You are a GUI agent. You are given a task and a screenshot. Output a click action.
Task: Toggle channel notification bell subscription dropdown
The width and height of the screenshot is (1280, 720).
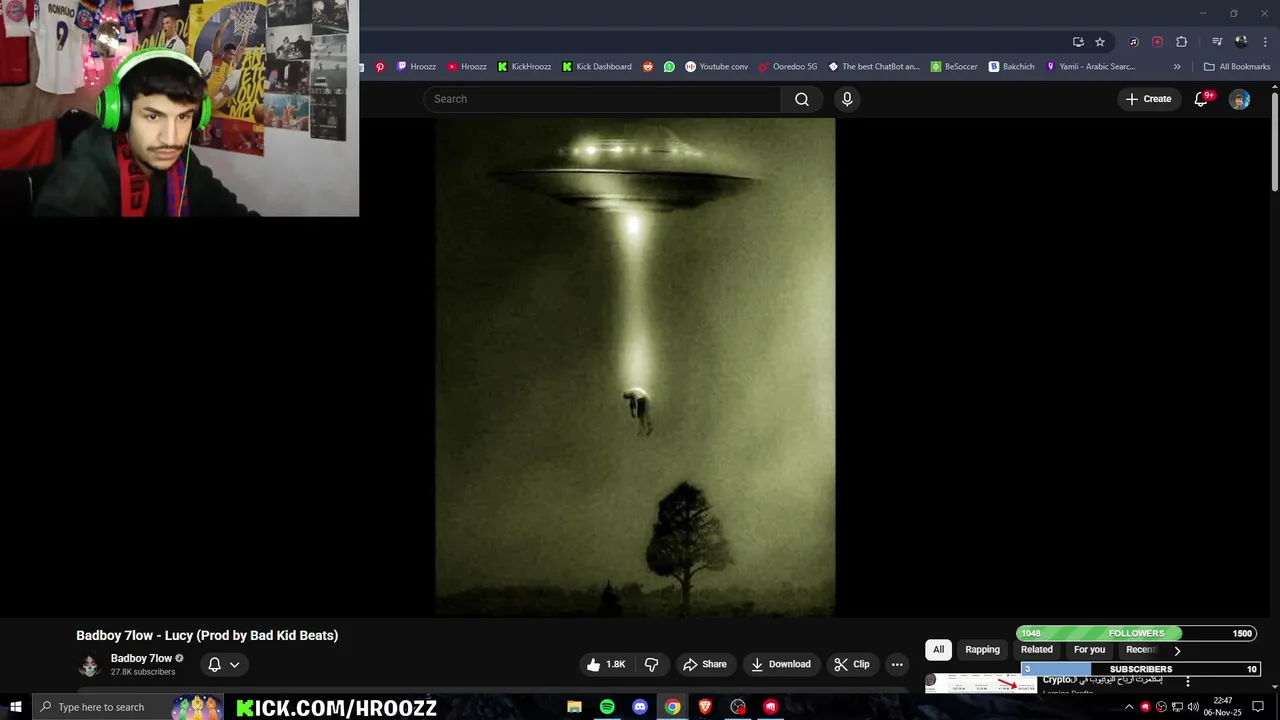click(x=224, y=664)
